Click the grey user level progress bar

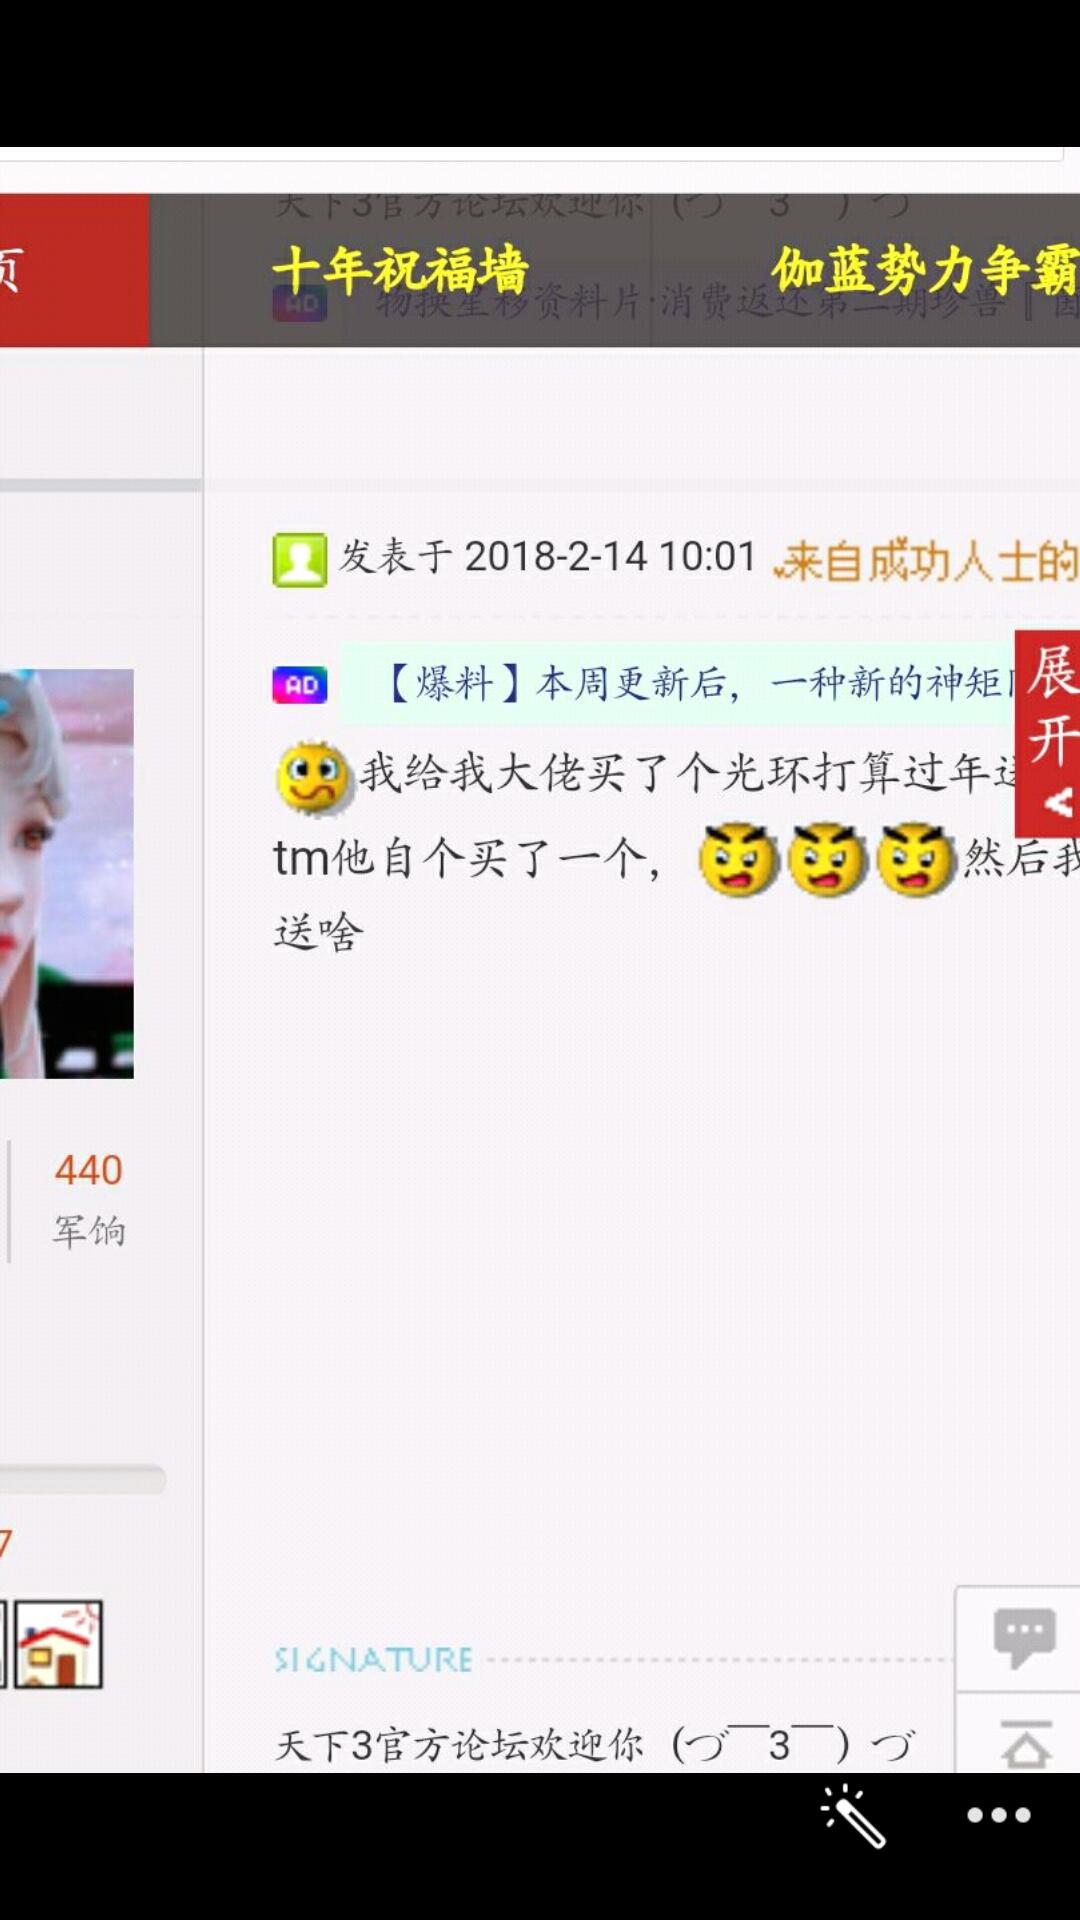pos(82,1479)
